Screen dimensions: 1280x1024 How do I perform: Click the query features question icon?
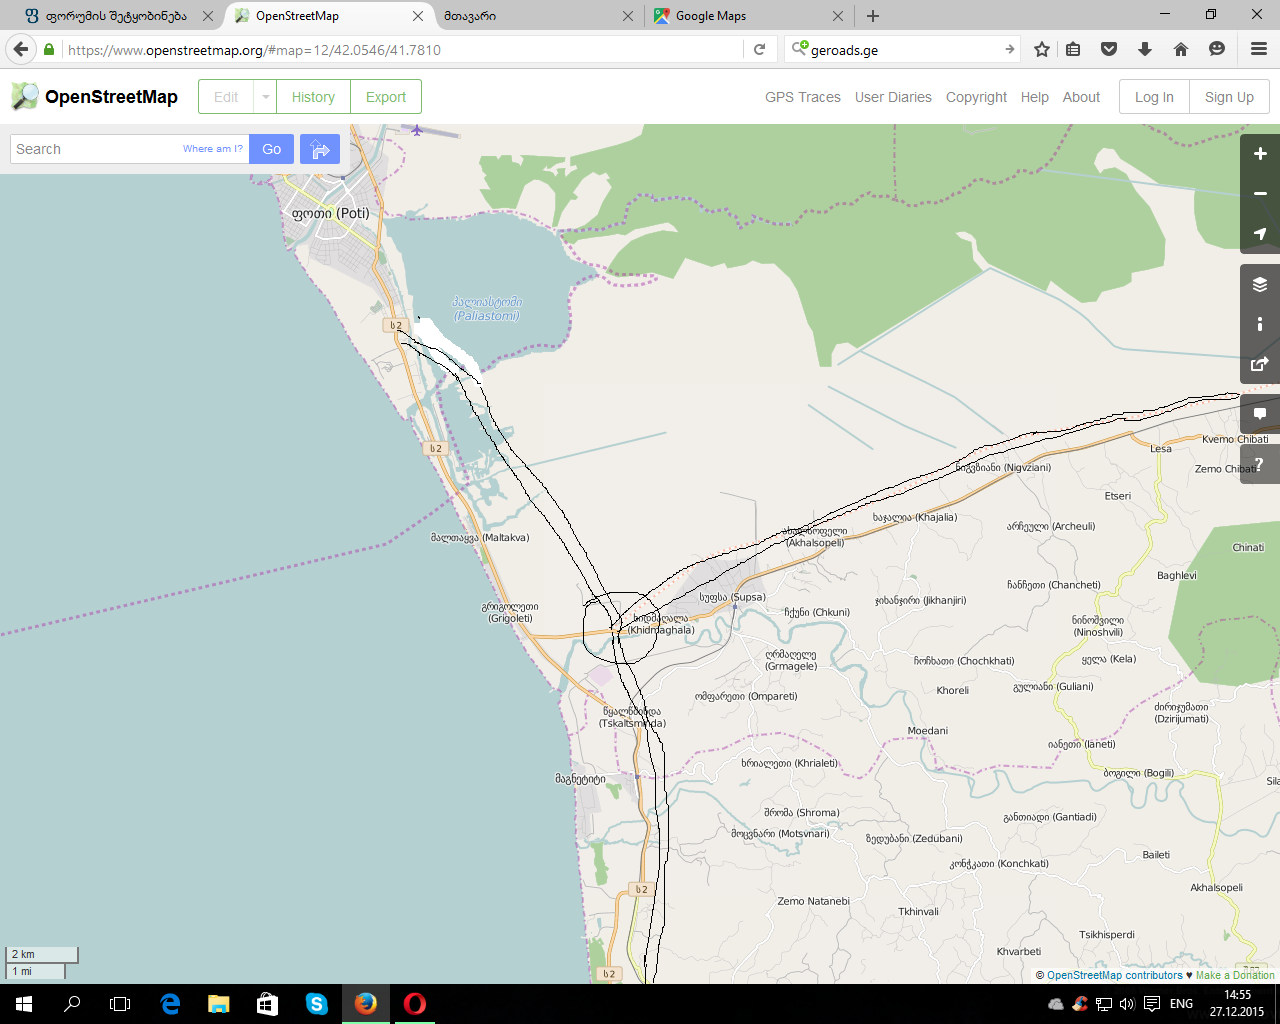1260,463
